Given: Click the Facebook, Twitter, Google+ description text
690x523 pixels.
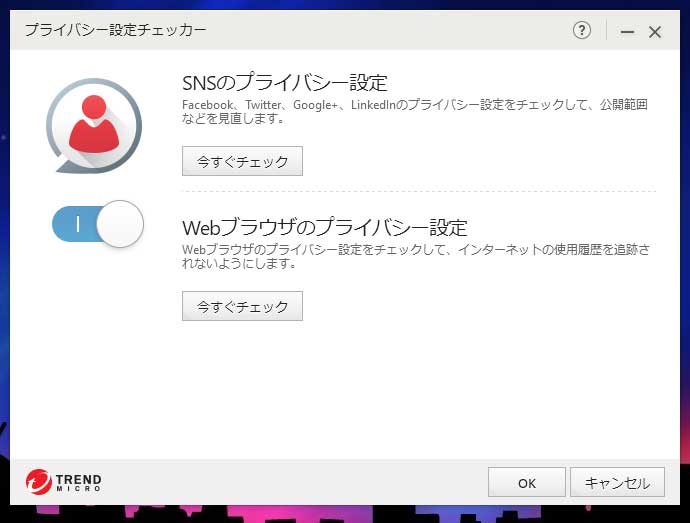Looking at the screenshot, I should pos(414,111).
